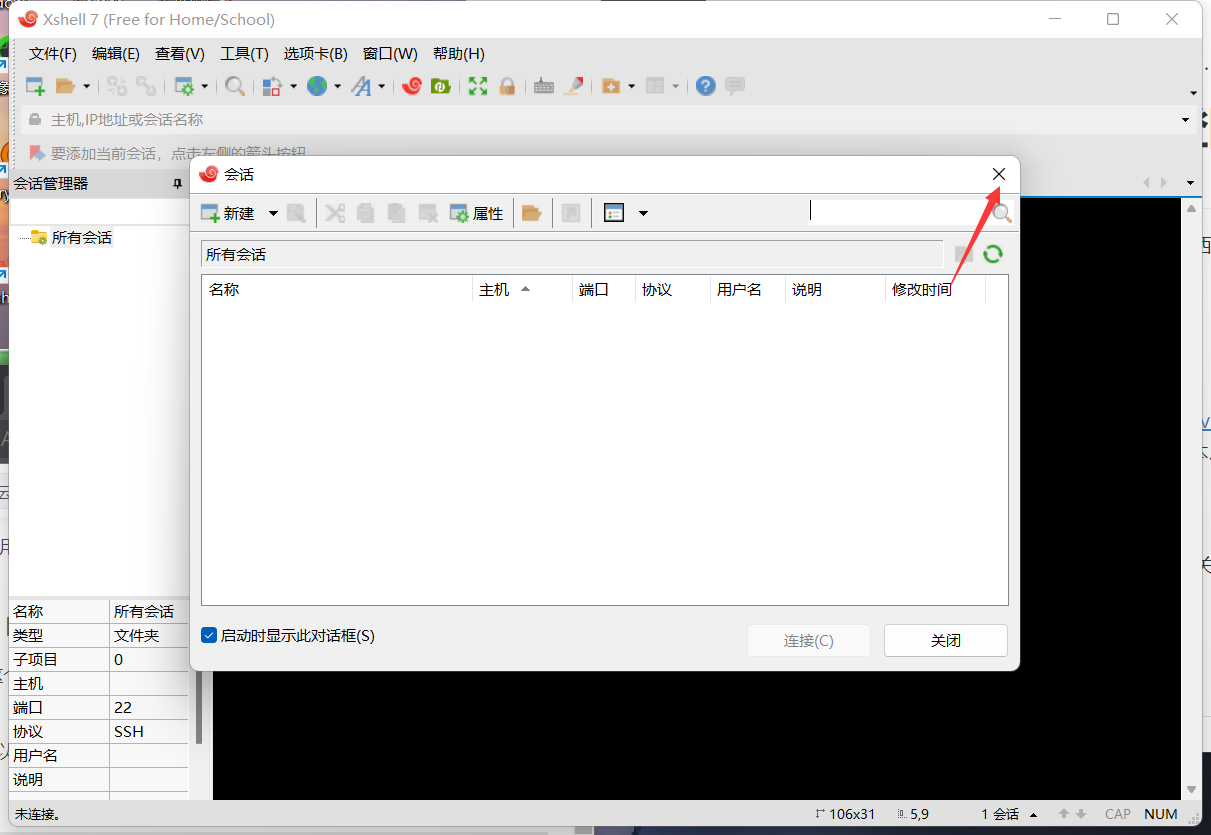Launch Xftp with the green icon
Screen dimensions: 1211x835
[x=440, y=86]
